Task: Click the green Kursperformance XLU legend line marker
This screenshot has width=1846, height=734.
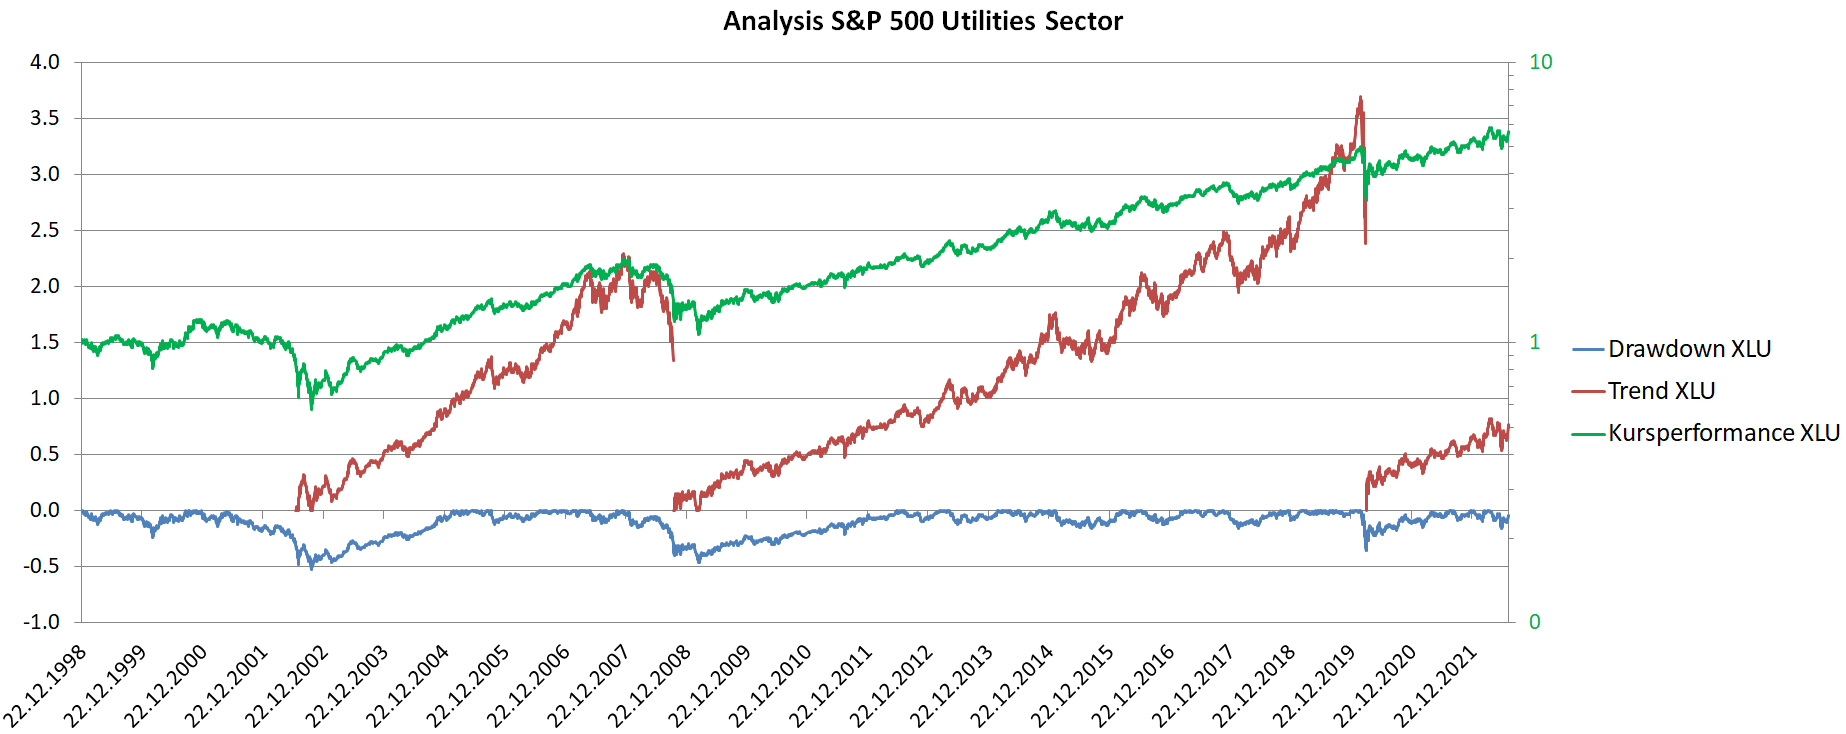Action: 1588,434
